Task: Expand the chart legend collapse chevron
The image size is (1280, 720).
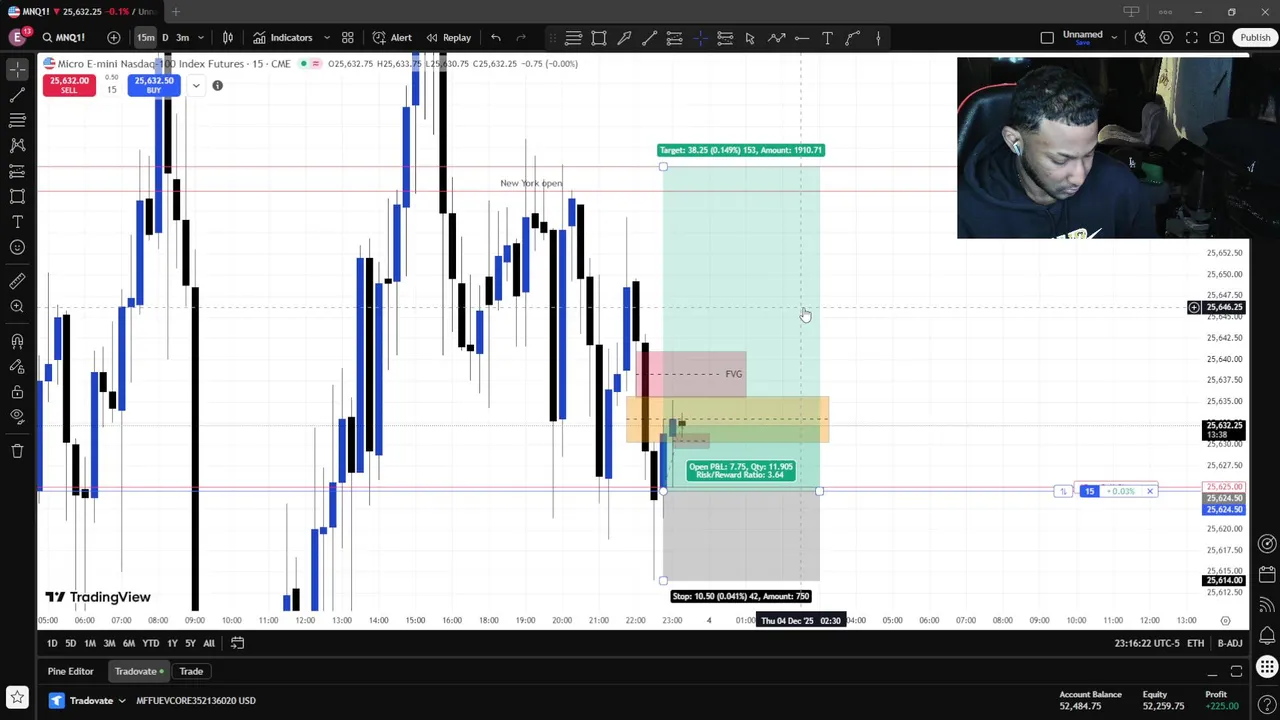Action: click(x=196, y=86)
